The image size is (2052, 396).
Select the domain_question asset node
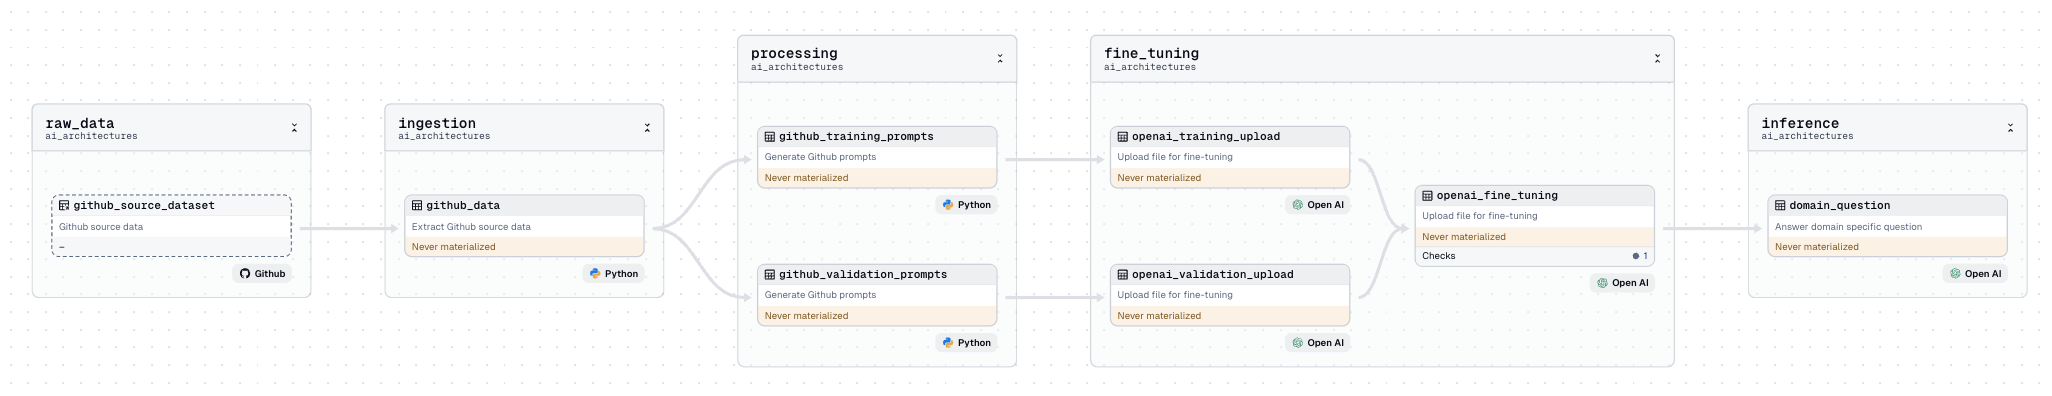click(x=1887, y=225)
